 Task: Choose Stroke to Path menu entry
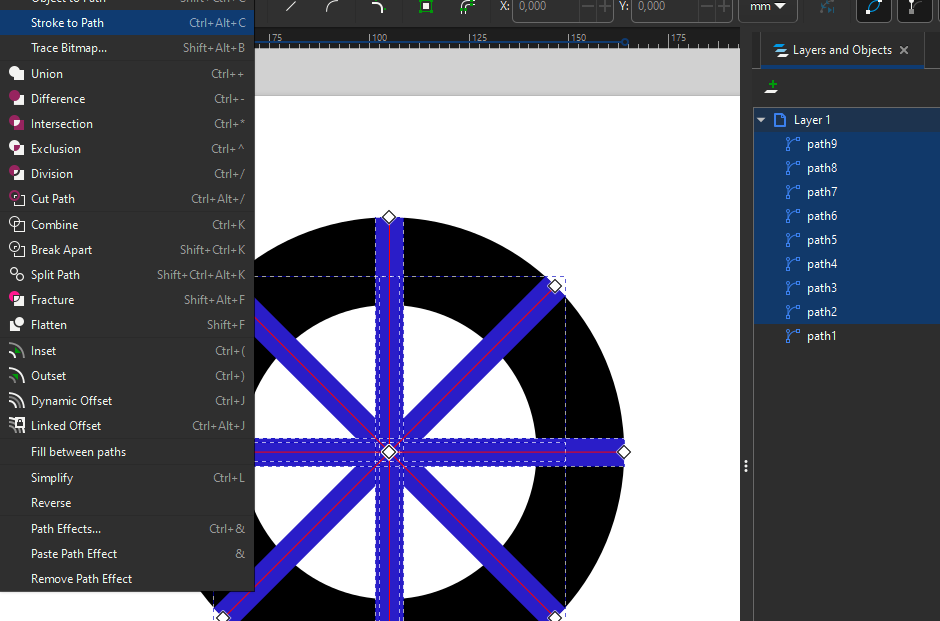pyautogui.click(x=127, y=23)
